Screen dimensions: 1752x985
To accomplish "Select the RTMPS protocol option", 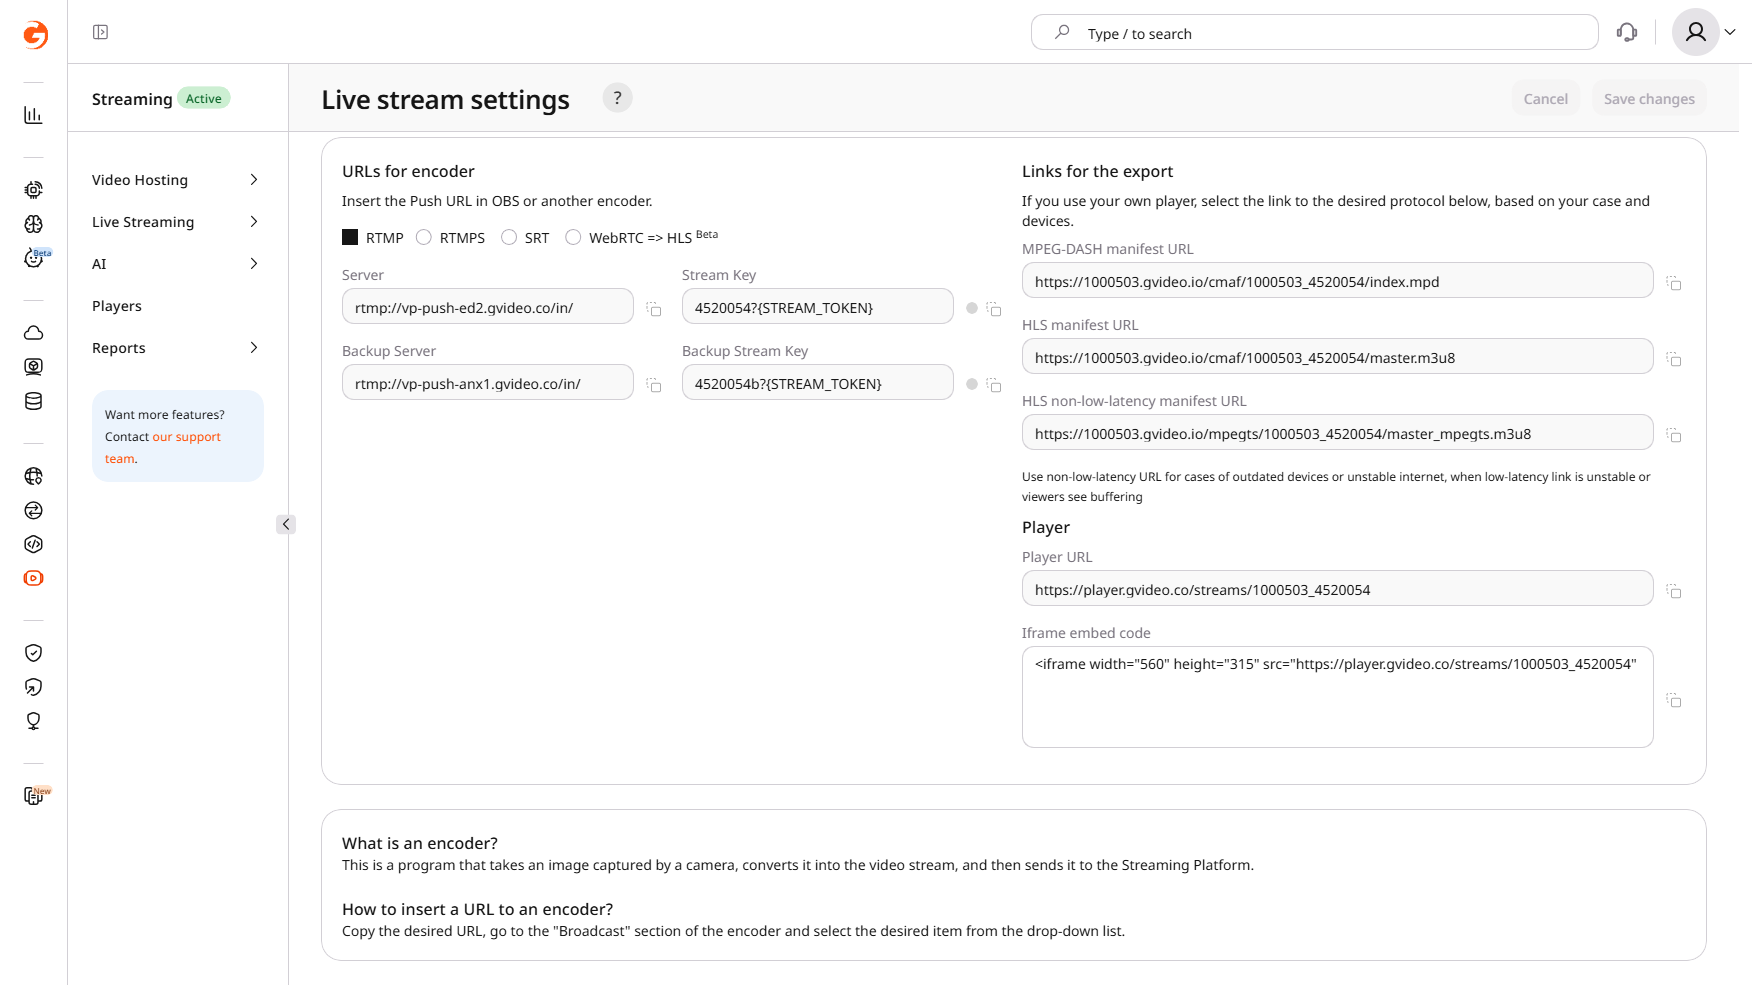I will click(424, 237).
